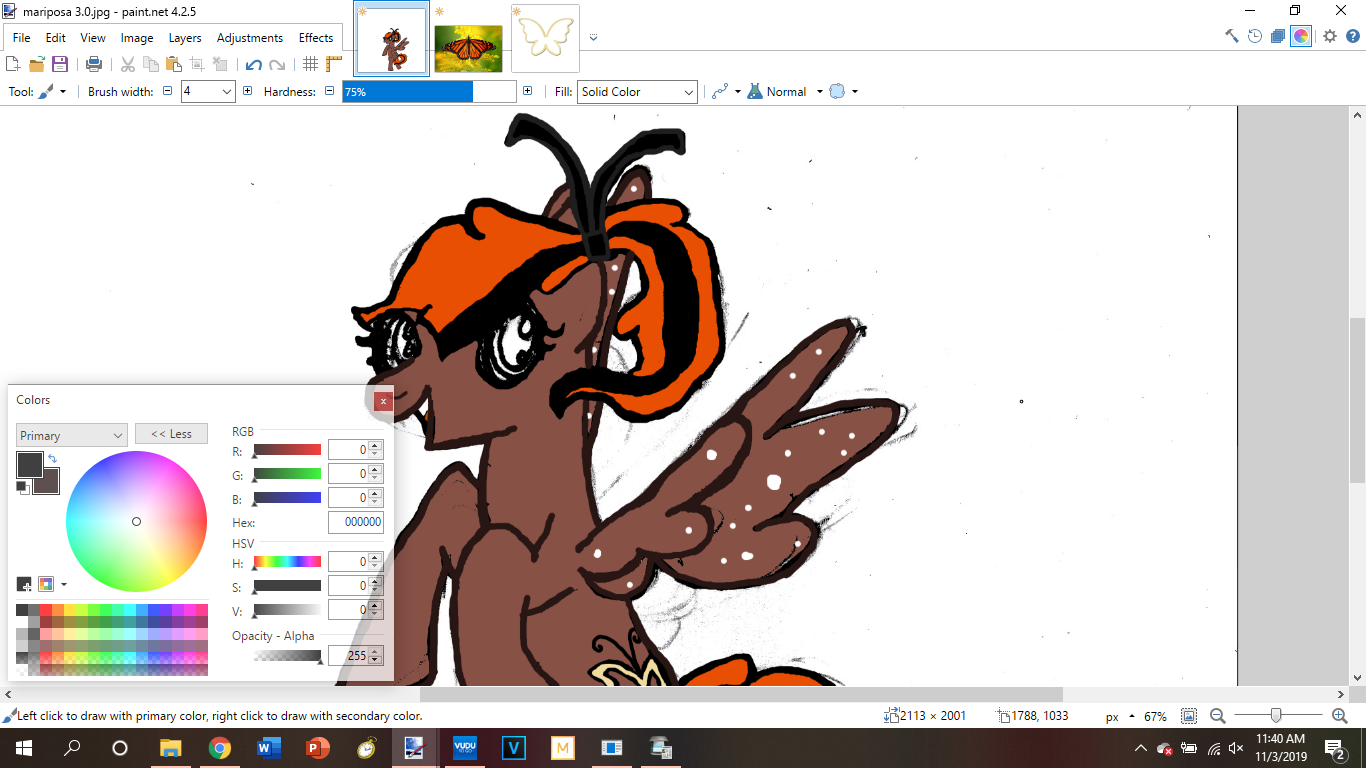
Task: Click the Hardness 75% slider bar
Action: pyautogui.click(x=429, y=92)
